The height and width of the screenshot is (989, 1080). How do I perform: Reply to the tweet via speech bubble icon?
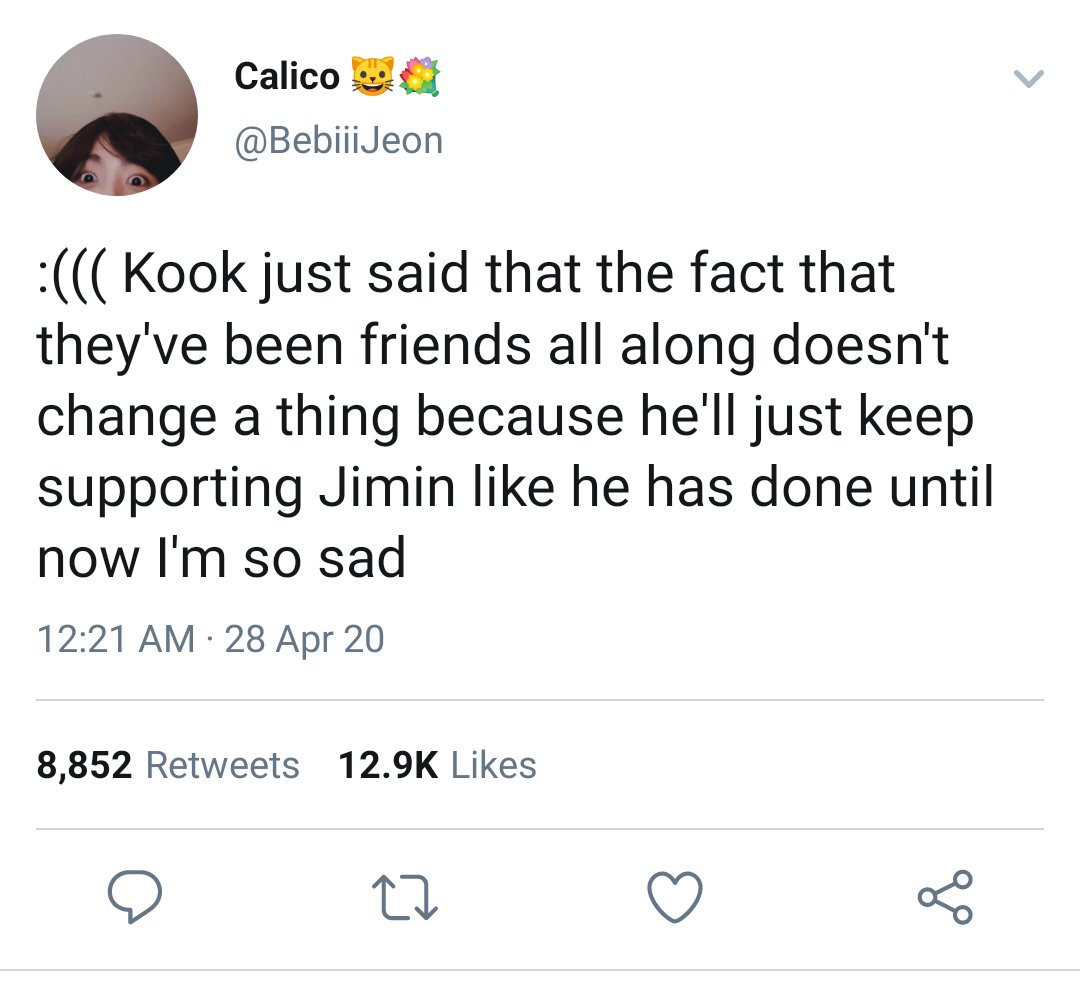[134, 896]
